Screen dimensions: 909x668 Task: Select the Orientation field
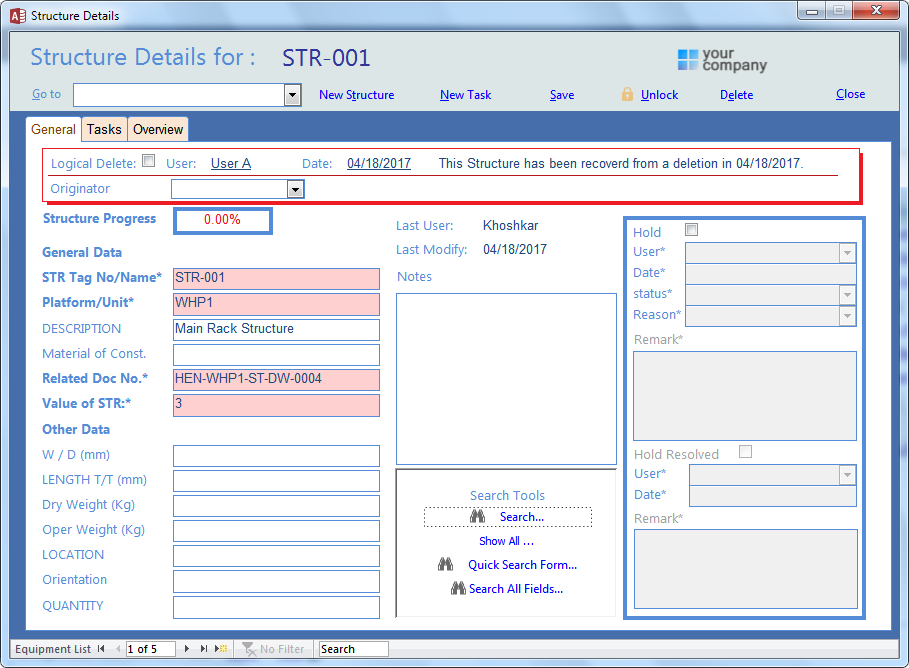point(277,581)
